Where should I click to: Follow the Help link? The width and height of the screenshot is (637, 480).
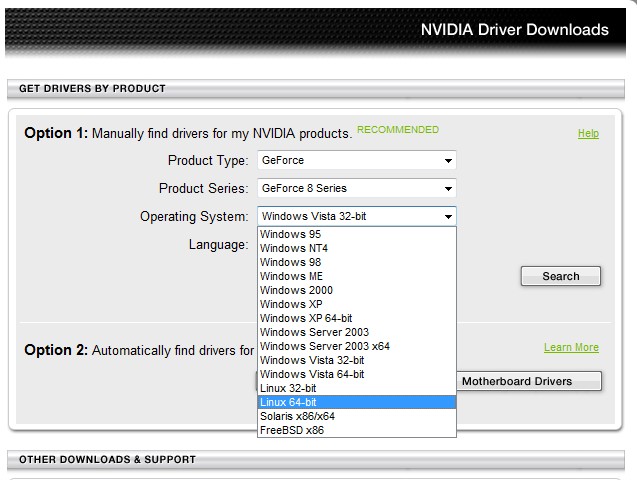coord(588,134)
